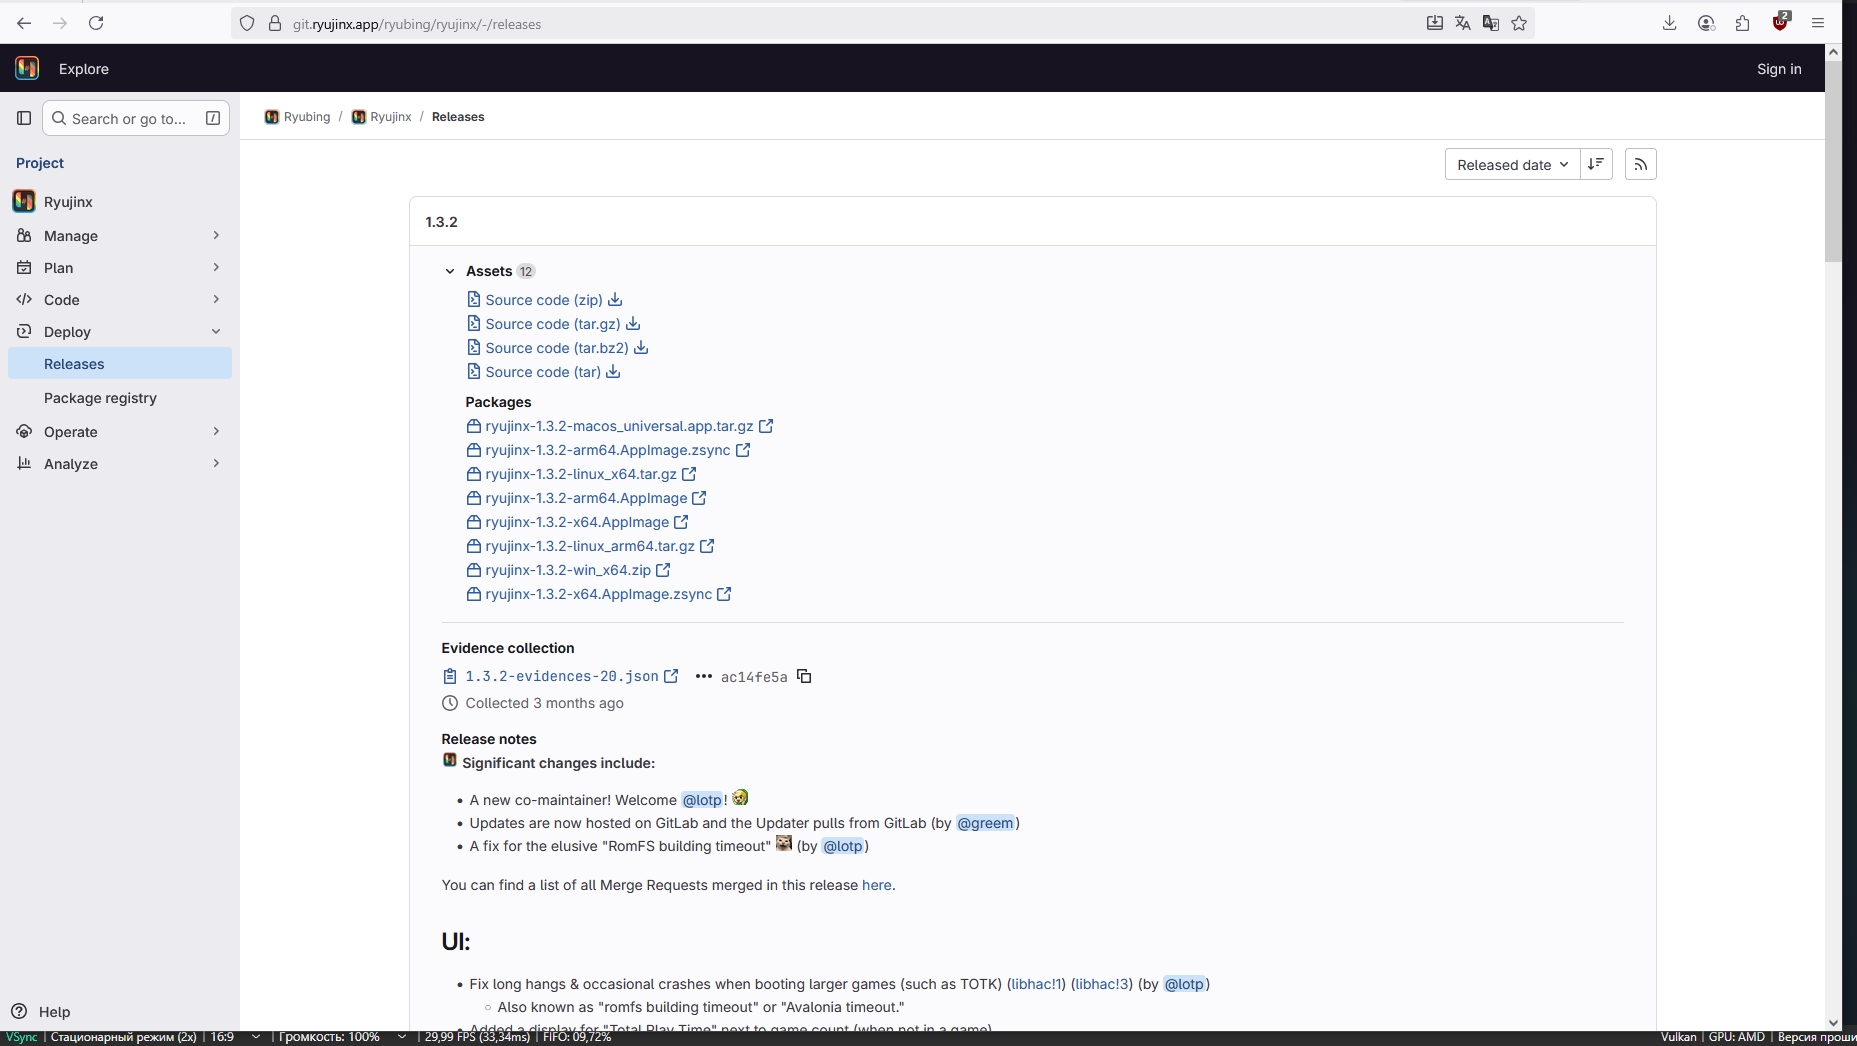Toggle VSync in the status bar

click(x=21, y=1037)
